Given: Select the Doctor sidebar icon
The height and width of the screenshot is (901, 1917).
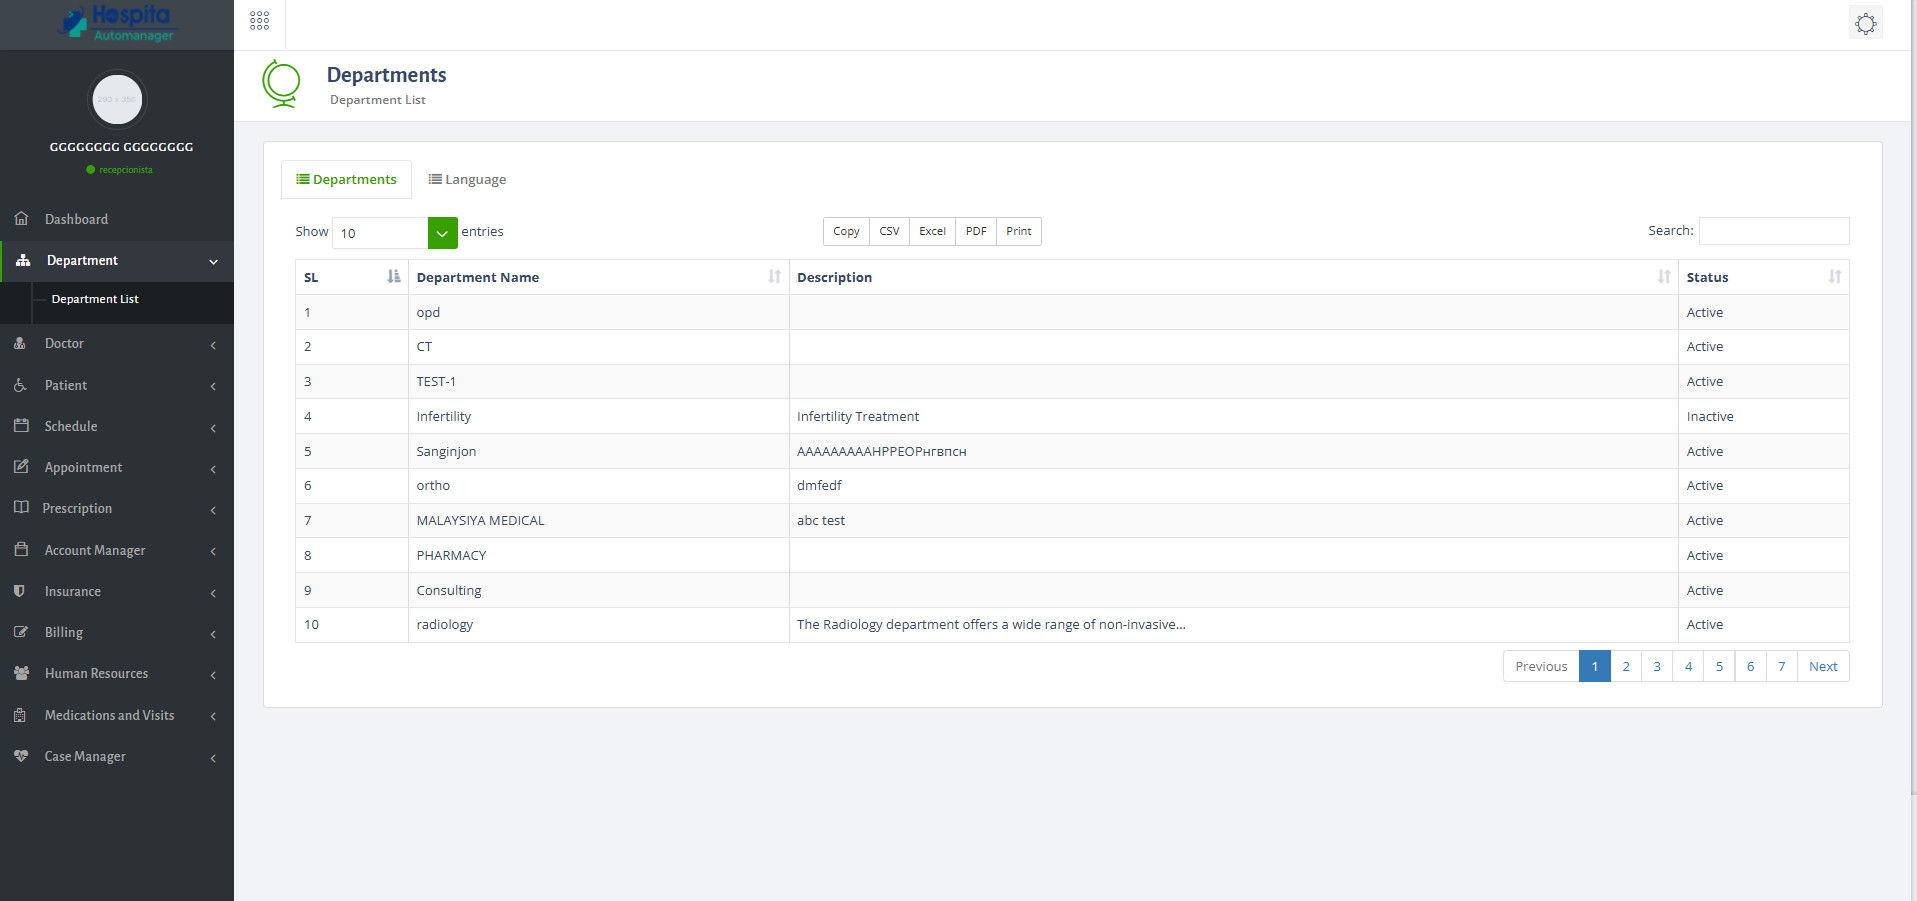Looking at the screenshot, I should click(x=21, y=343).
